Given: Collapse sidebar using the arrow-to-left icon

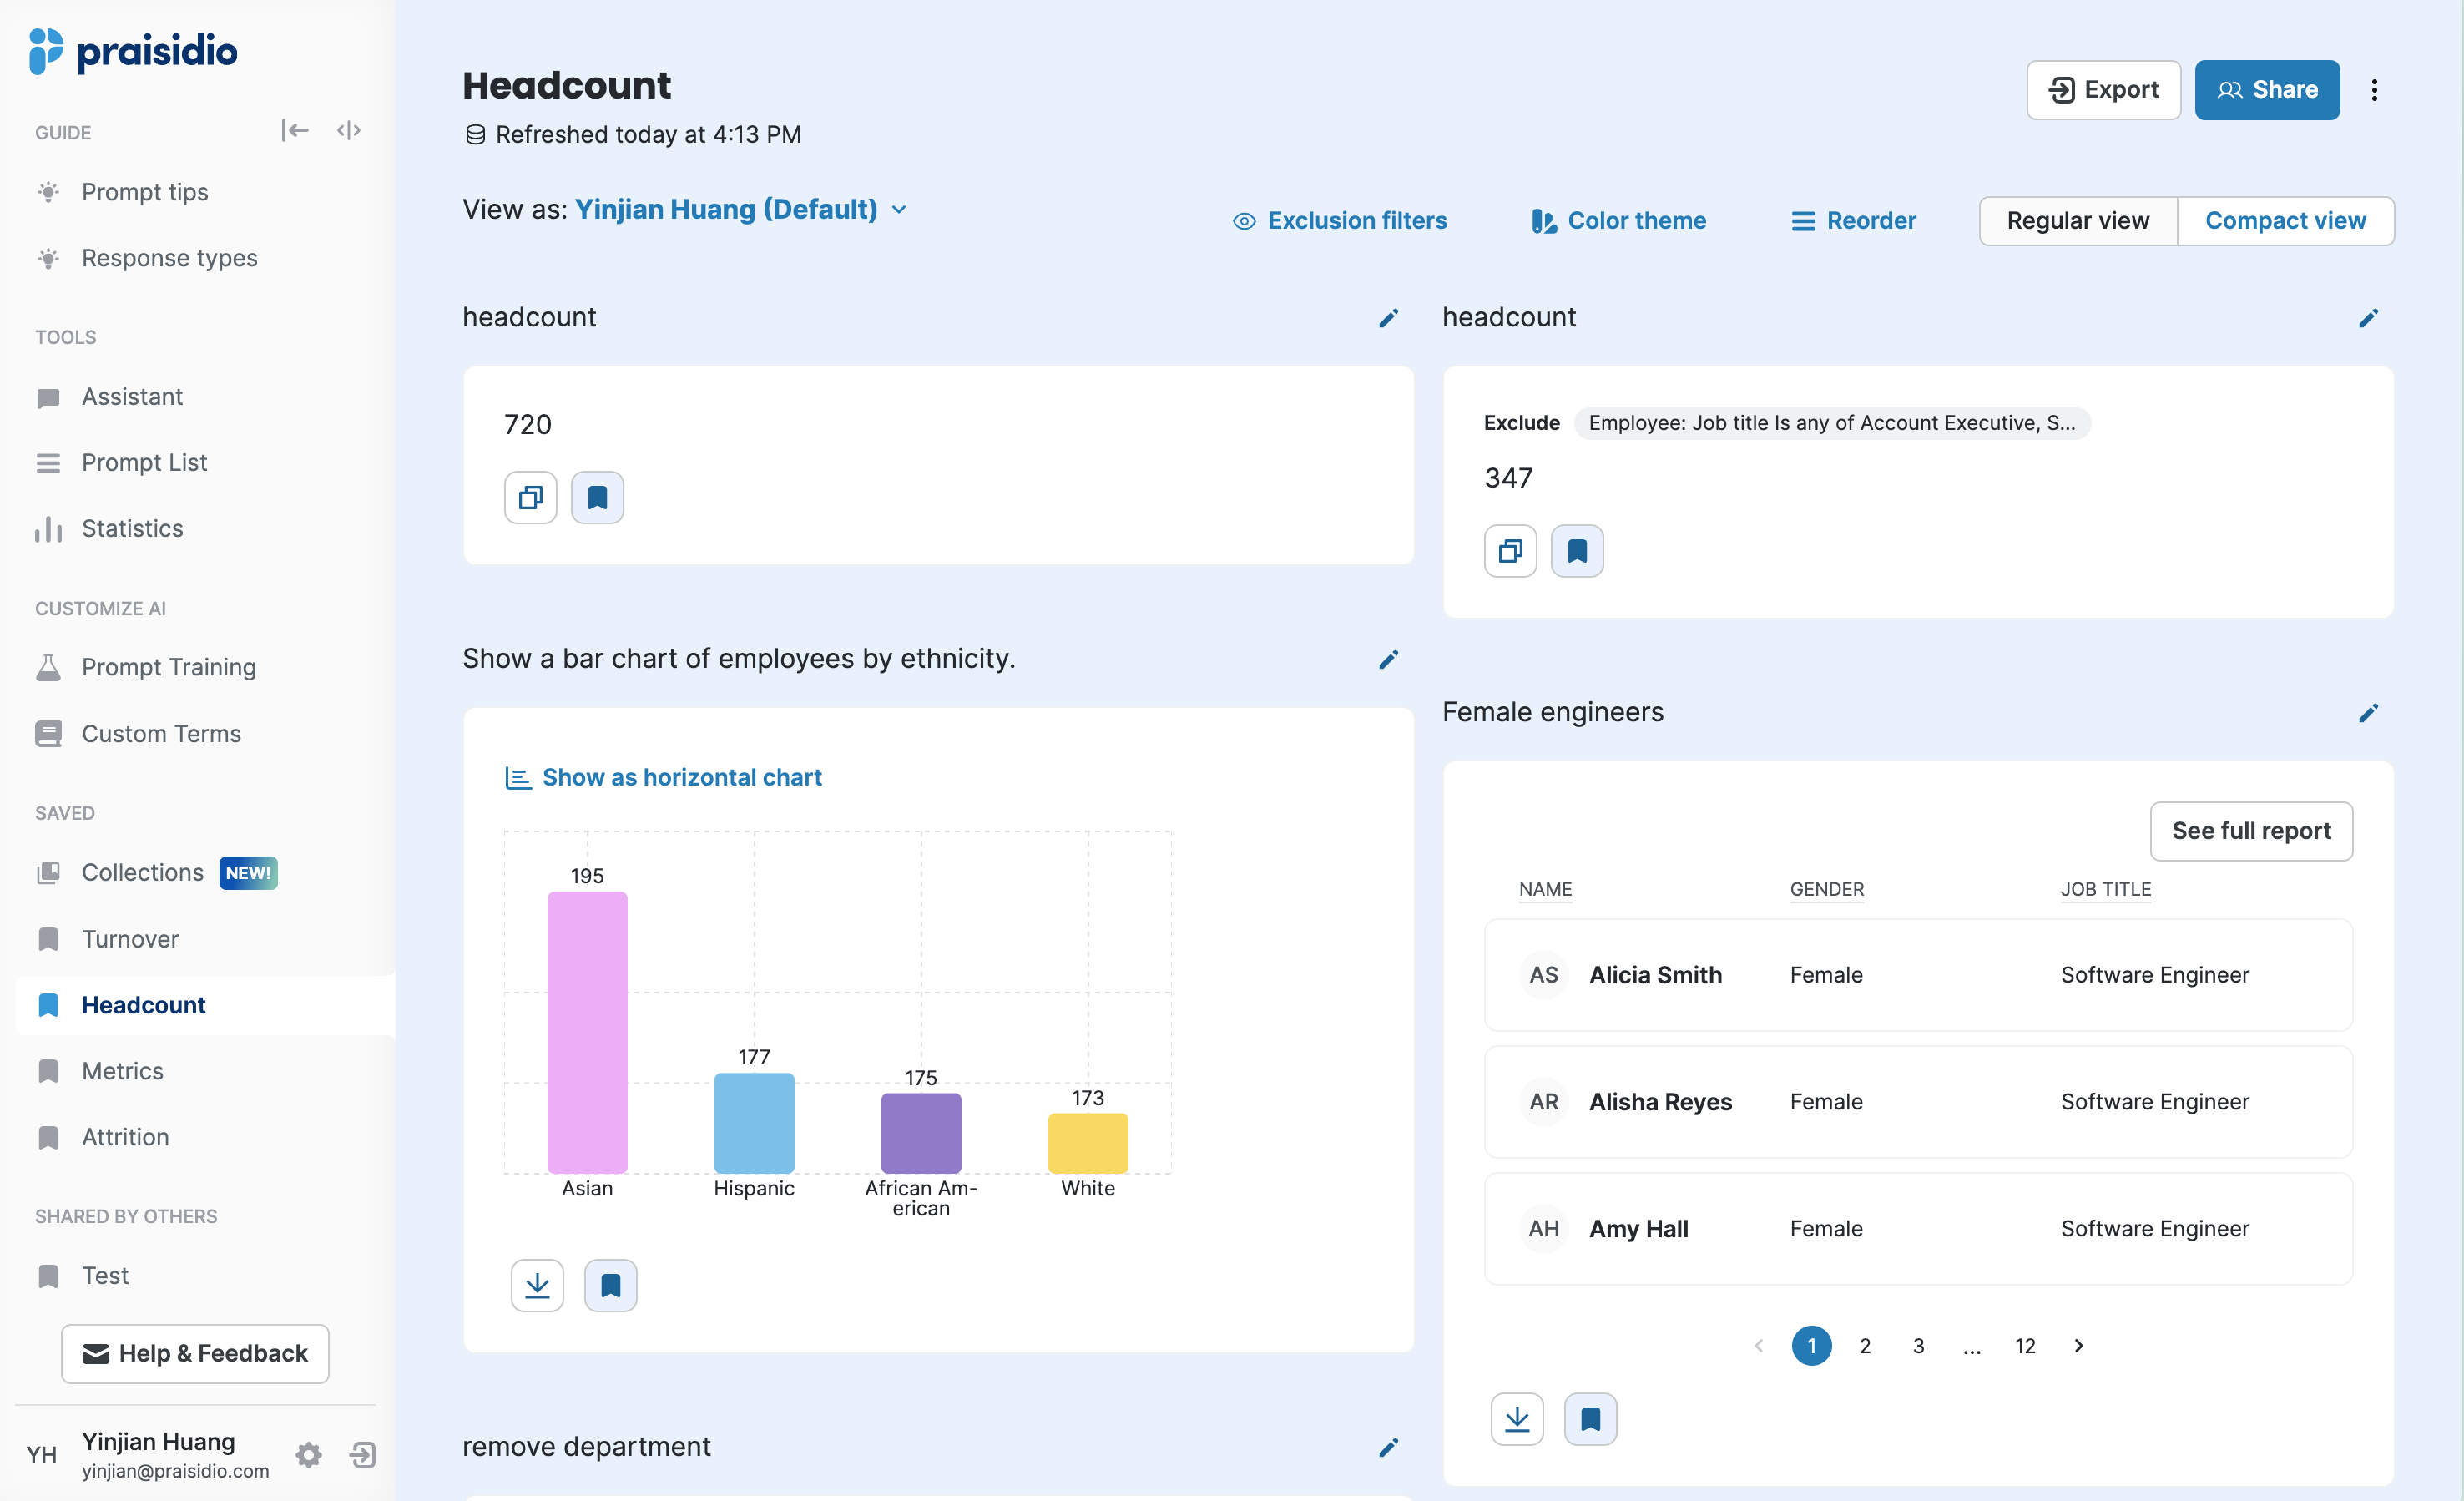Looking at the screenshot, I should coord(294,130).
